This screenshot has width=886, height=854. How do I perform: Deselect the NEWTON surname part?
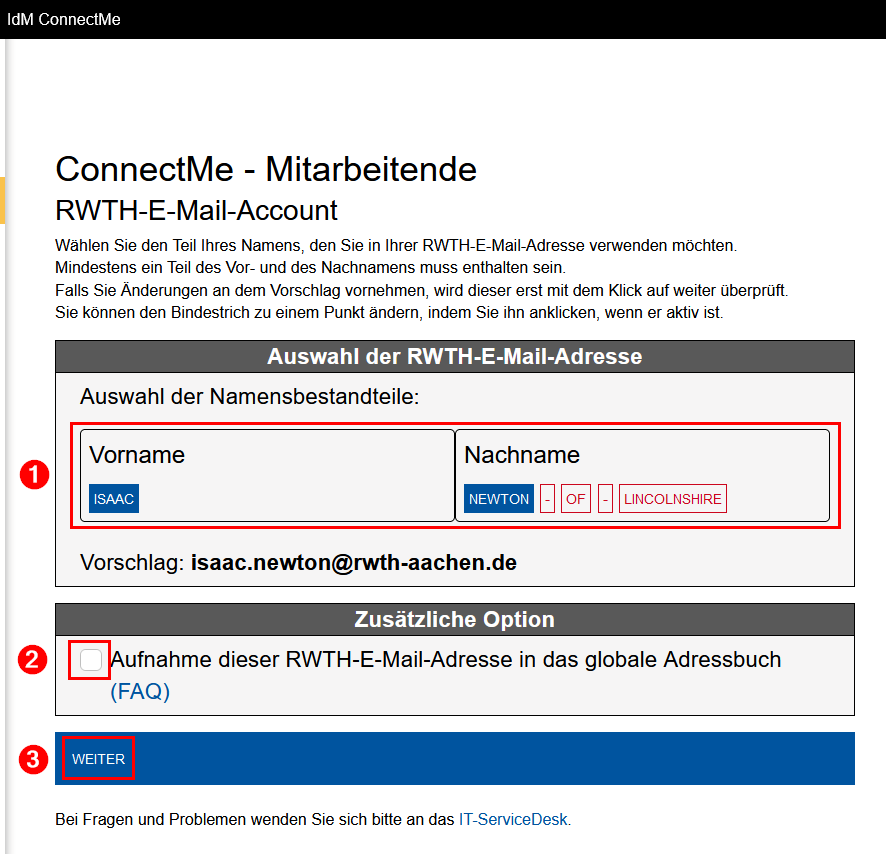click(498, 497)
